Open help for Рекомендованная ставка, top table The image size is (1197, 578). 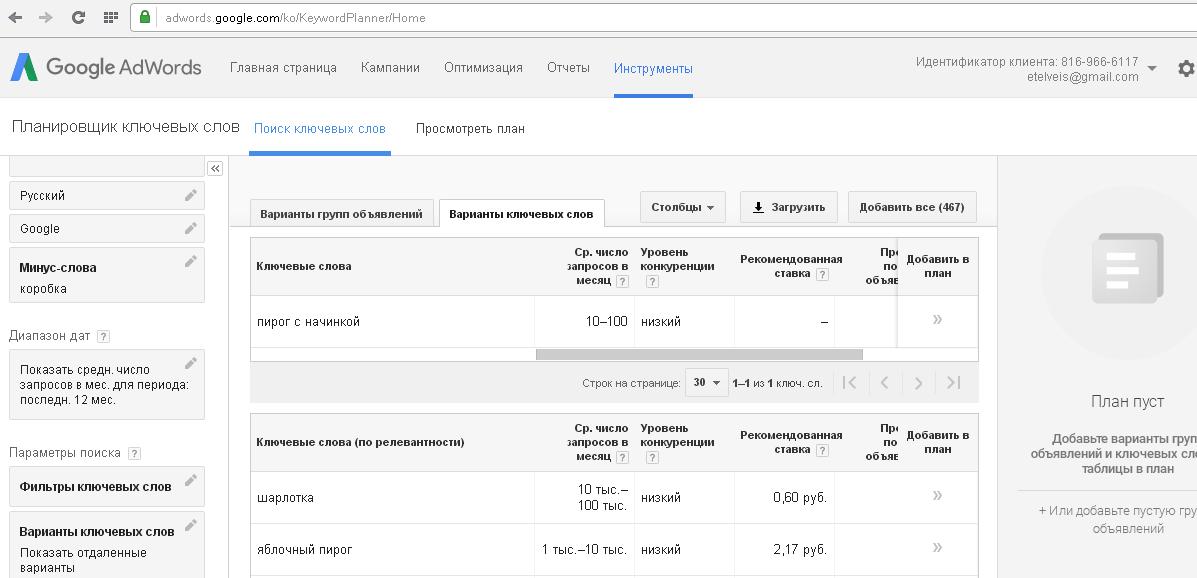click(x=822, y=275)
